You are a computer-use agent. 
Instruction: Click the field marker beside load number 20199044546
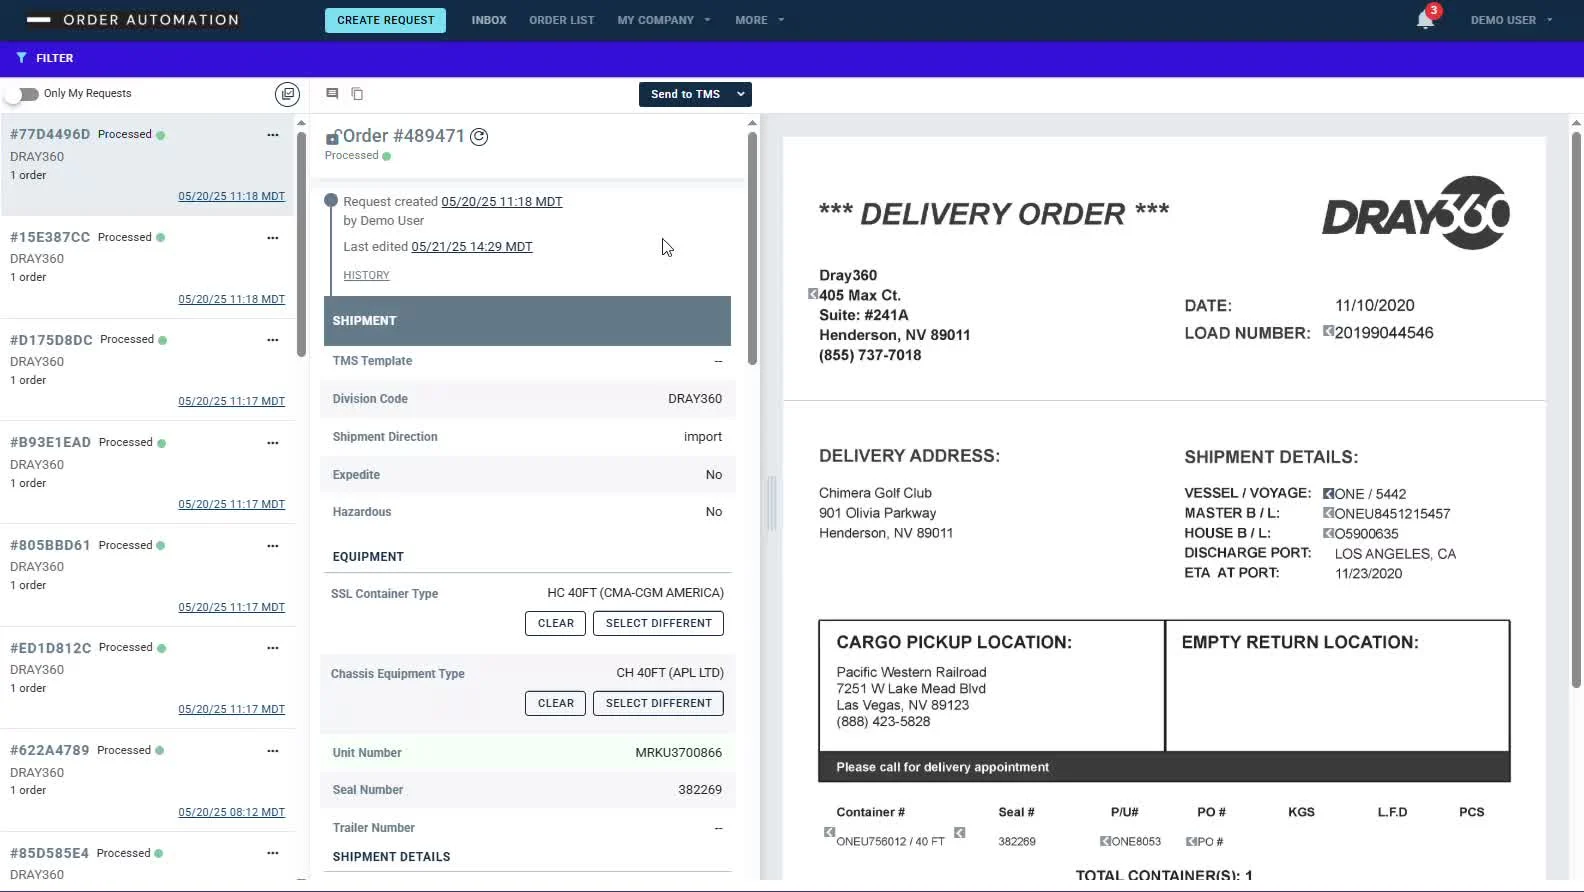pyautogui.click(x=1328, y=331)
